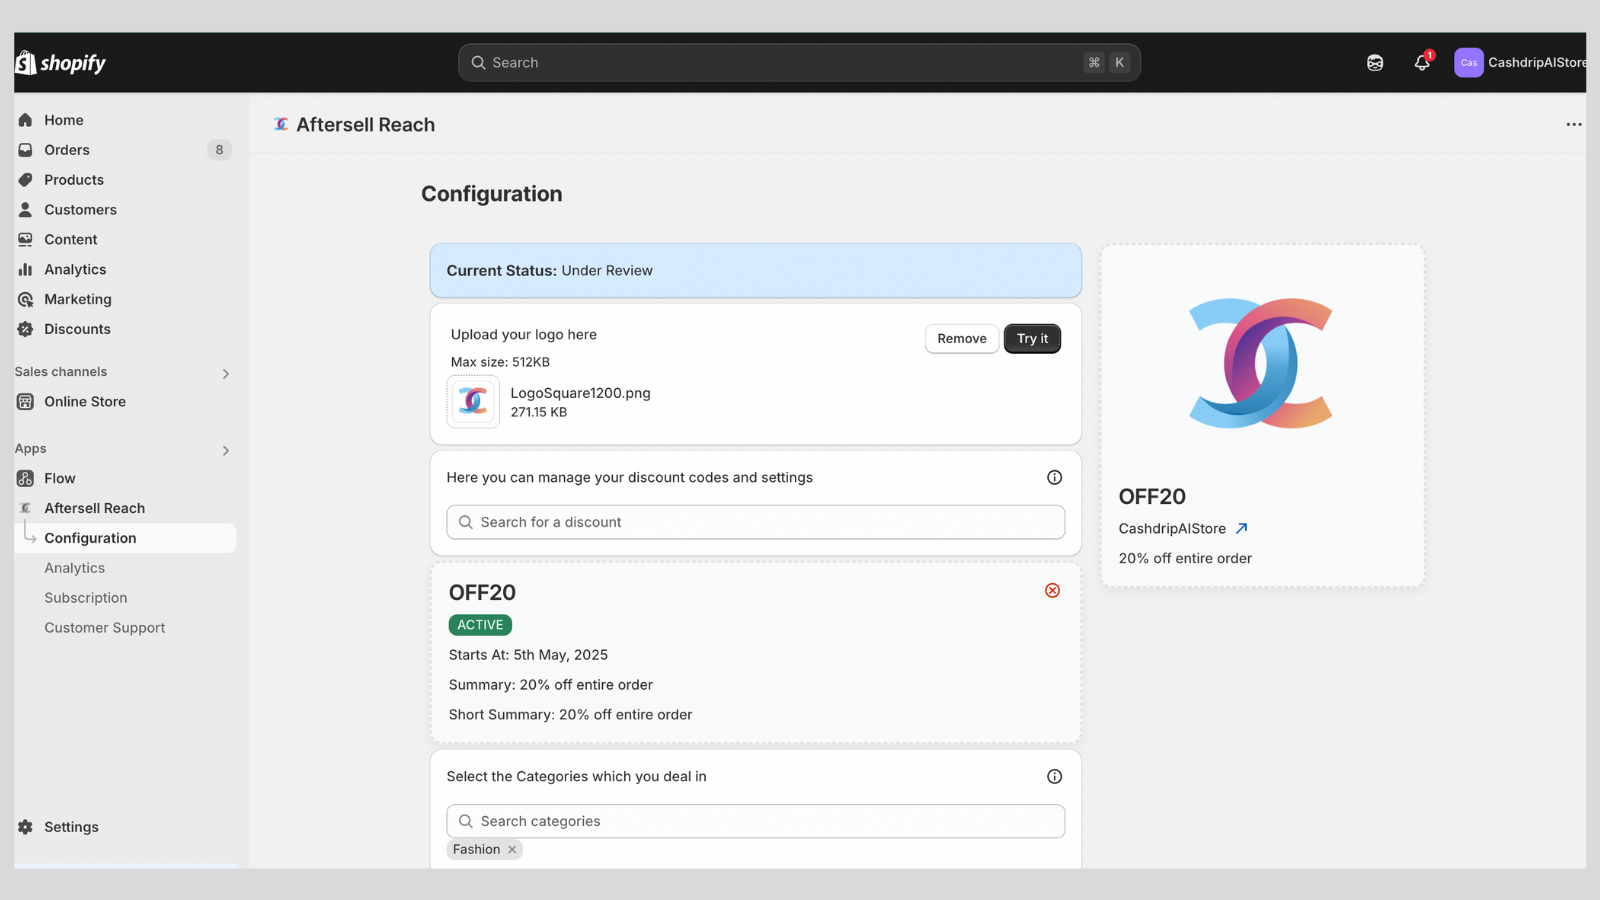This screenshot has height=900, width=1600.
Task: Click the Aftersell Reach sidebar app icon
Action: pyautogui.click(x=25, y=508)
